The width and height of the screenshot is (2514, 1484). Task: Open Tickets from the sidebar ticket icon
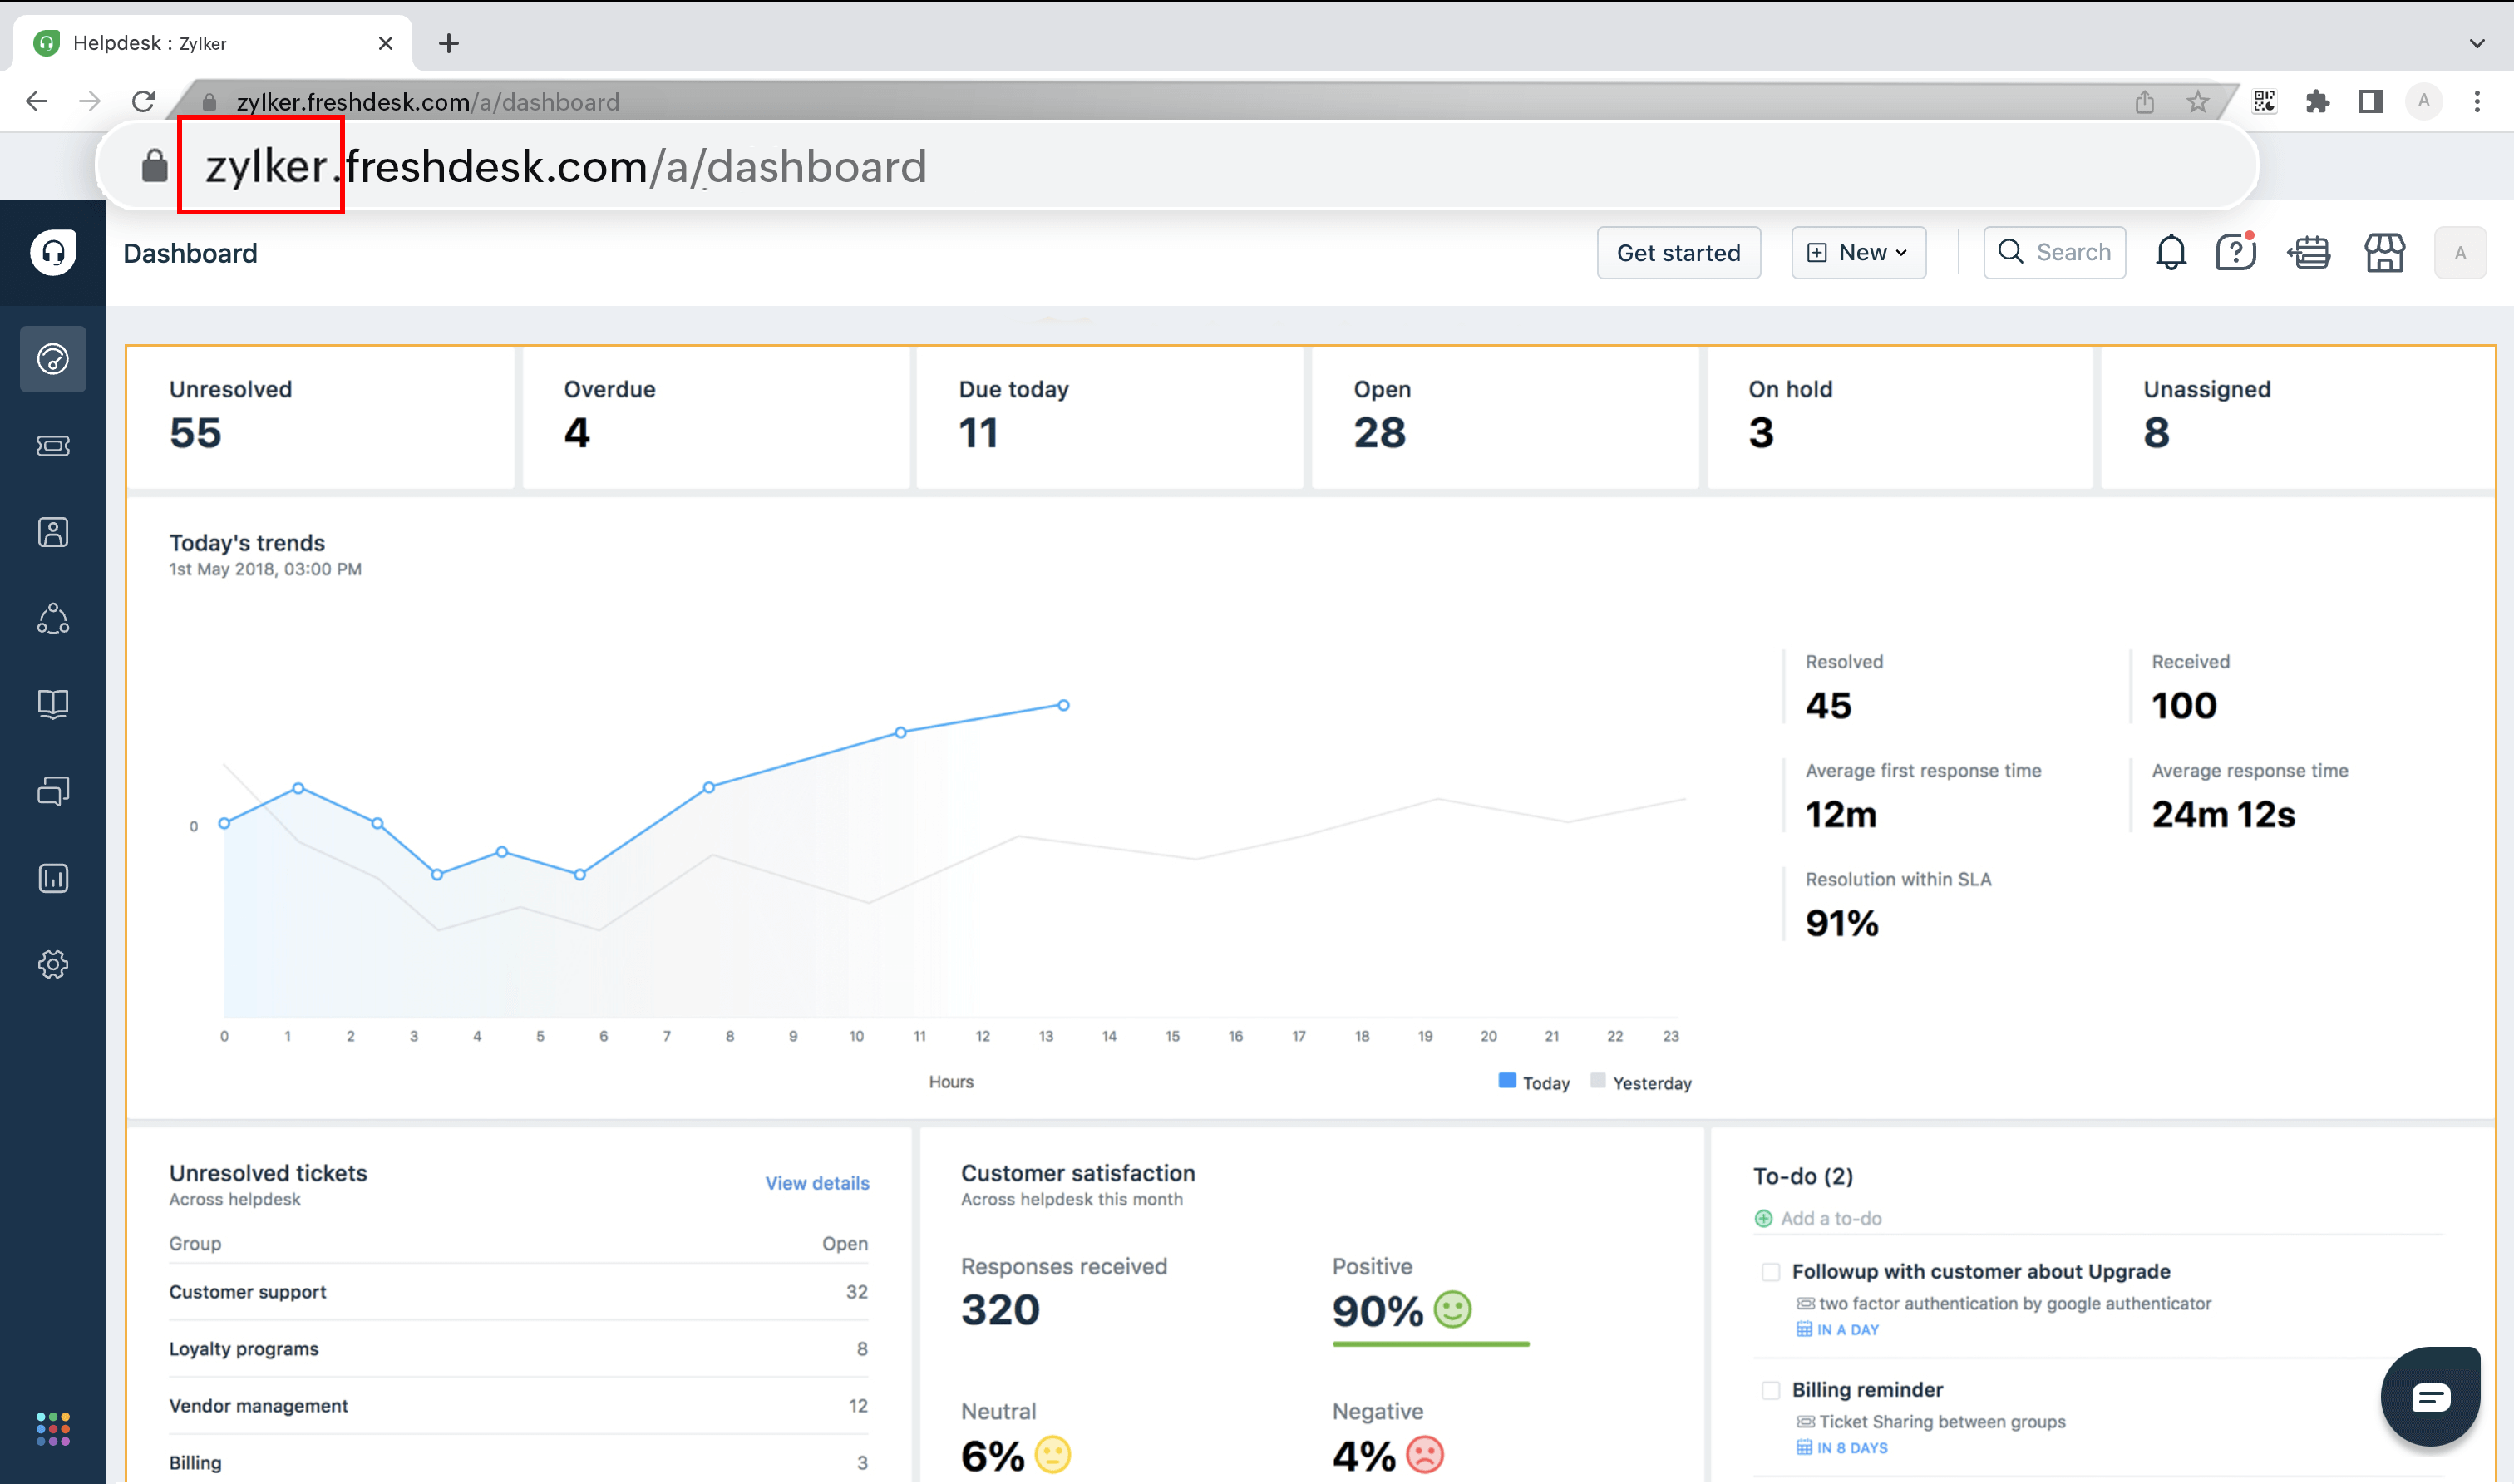[53, 446]
